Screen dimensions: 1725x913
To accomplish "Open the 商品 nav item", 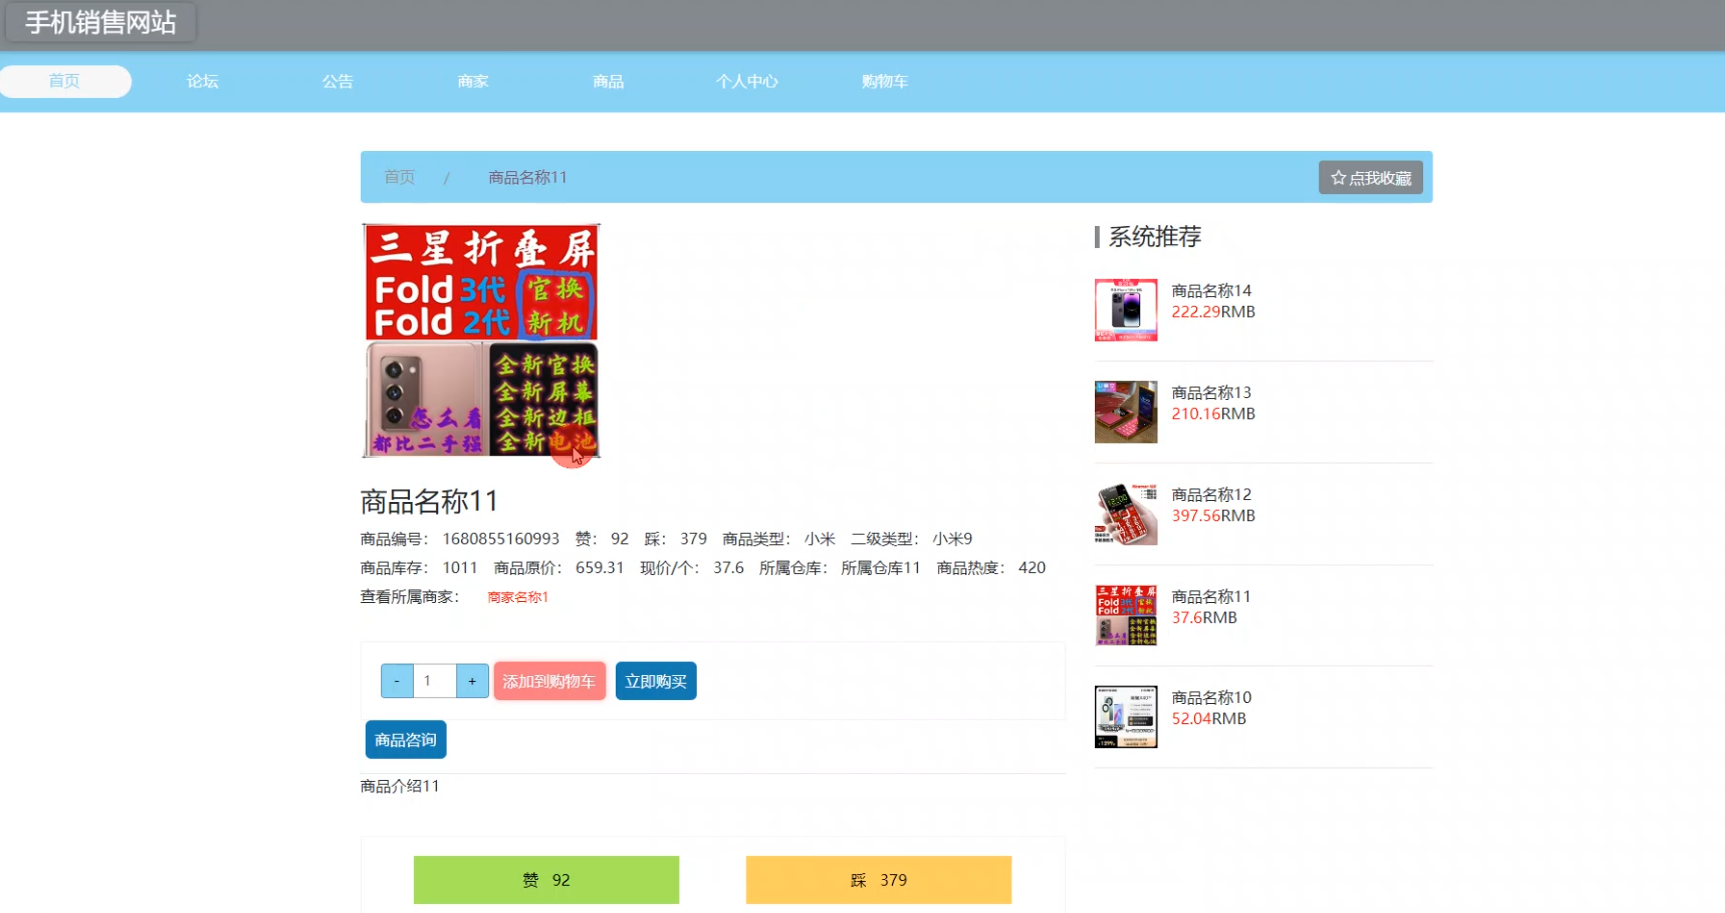I will tap(608, 81).
